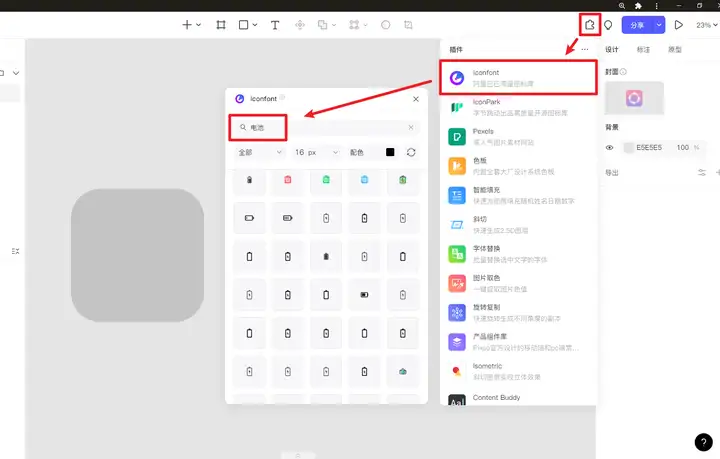This screenshot has width=720, height=459.
Task: Click the E5E5E5 background color swatch
Action: [x=628, y=147]
